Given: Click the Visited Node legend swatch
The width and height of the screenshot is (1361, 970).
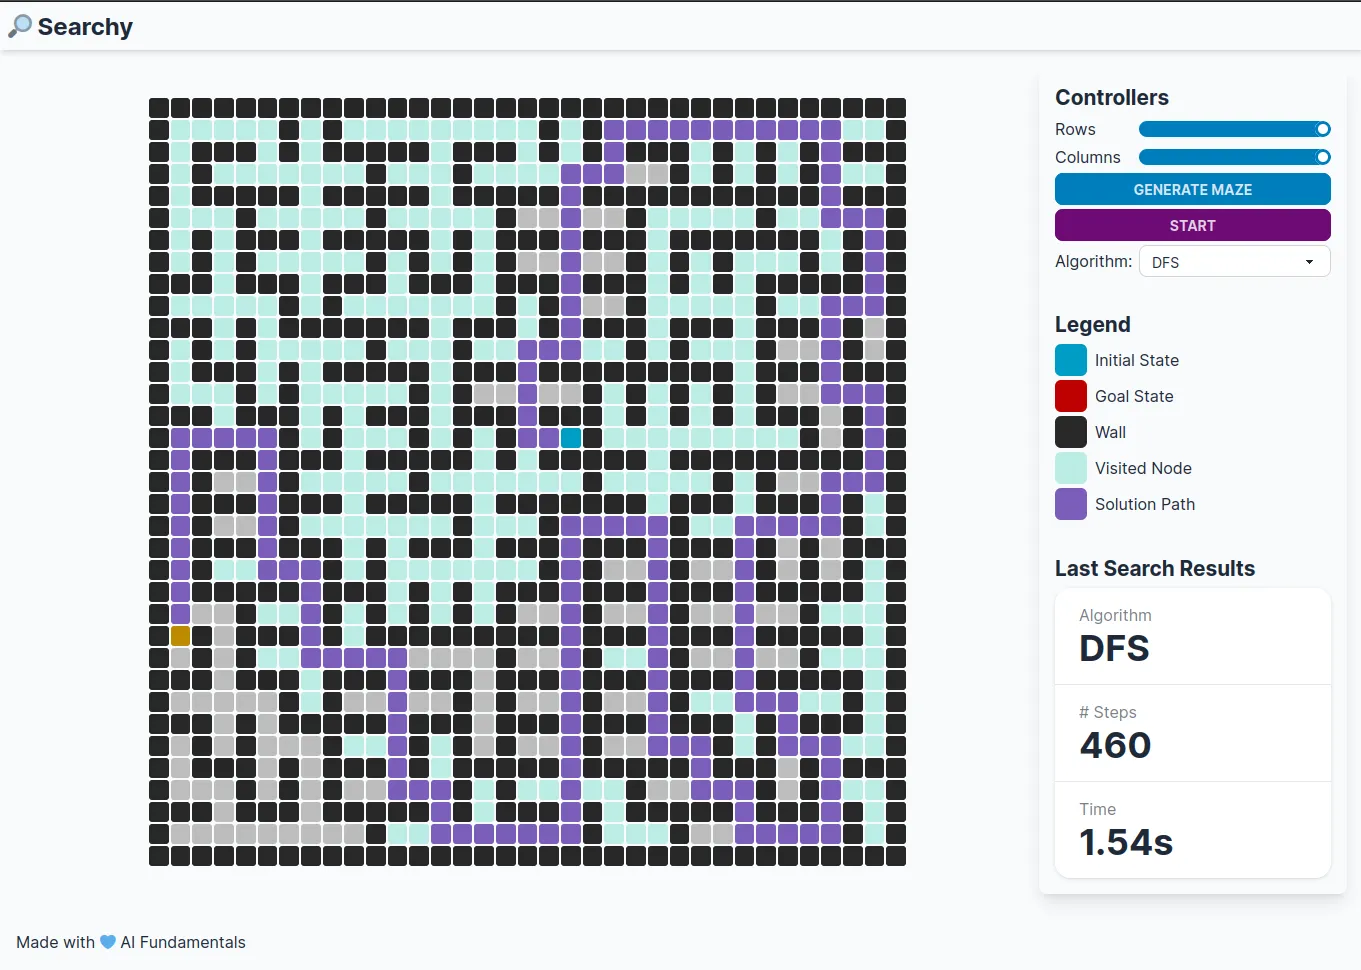Looking at the screenshot, I should (x=1070, y=468).
